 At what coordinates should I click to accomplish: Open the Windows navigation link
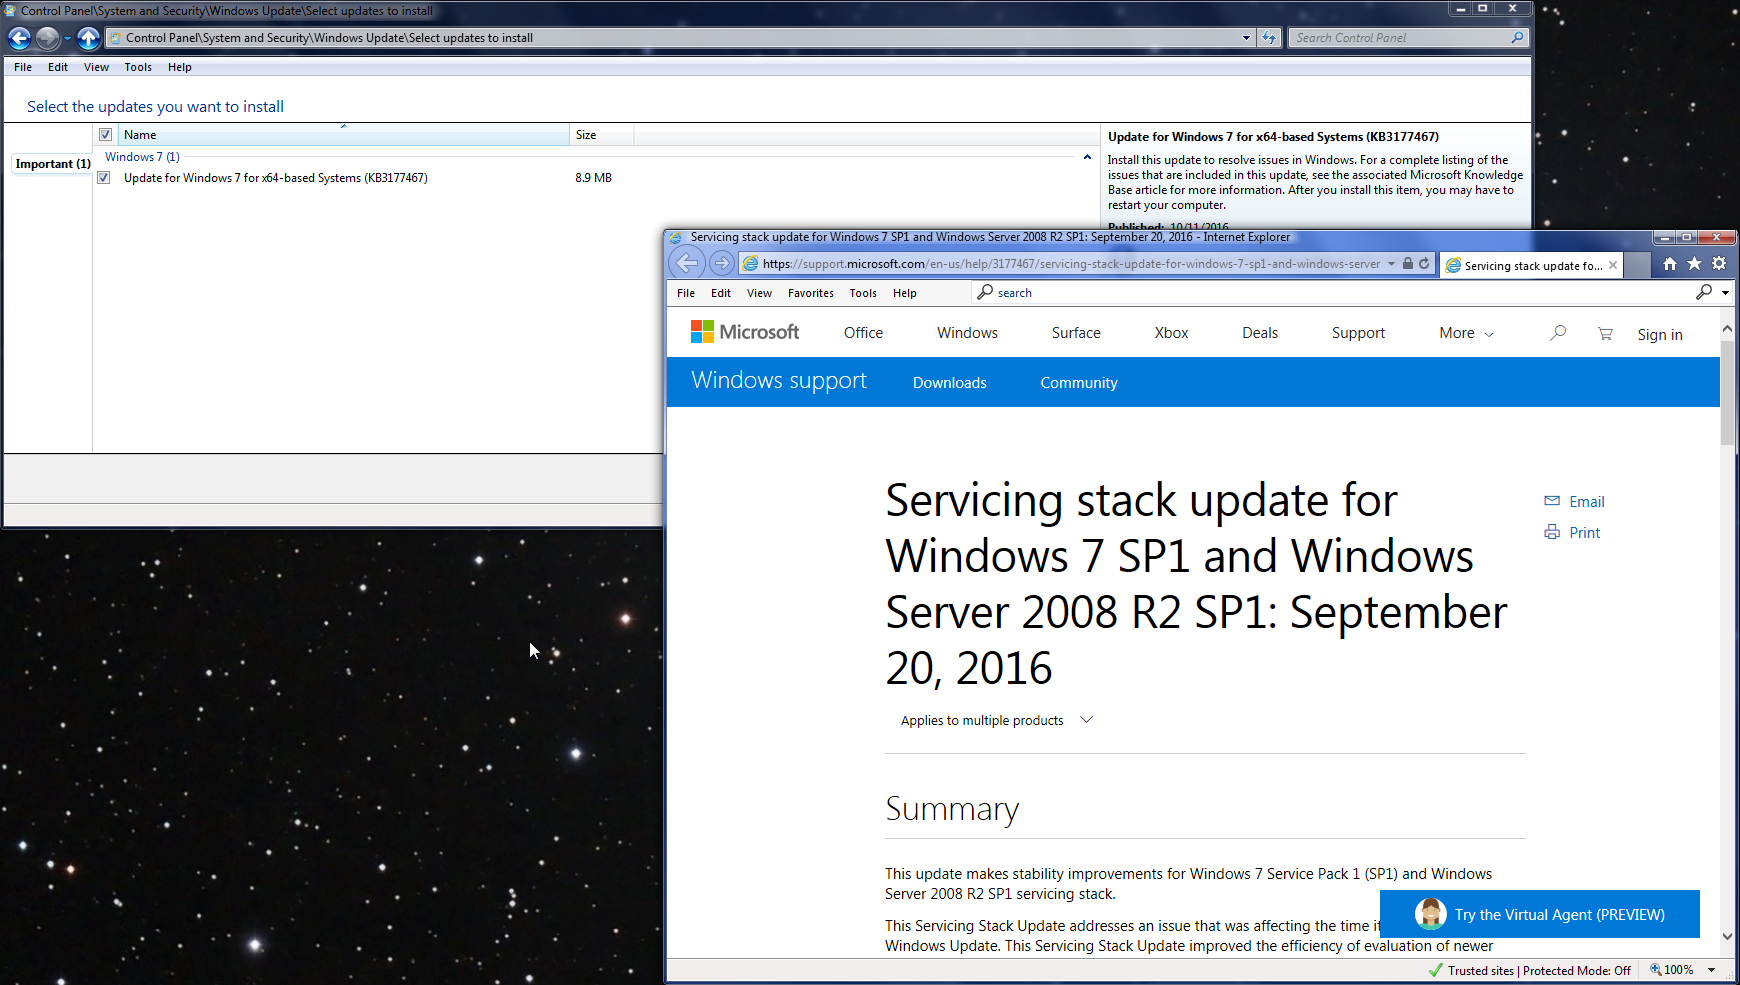[x=967, y=333]
